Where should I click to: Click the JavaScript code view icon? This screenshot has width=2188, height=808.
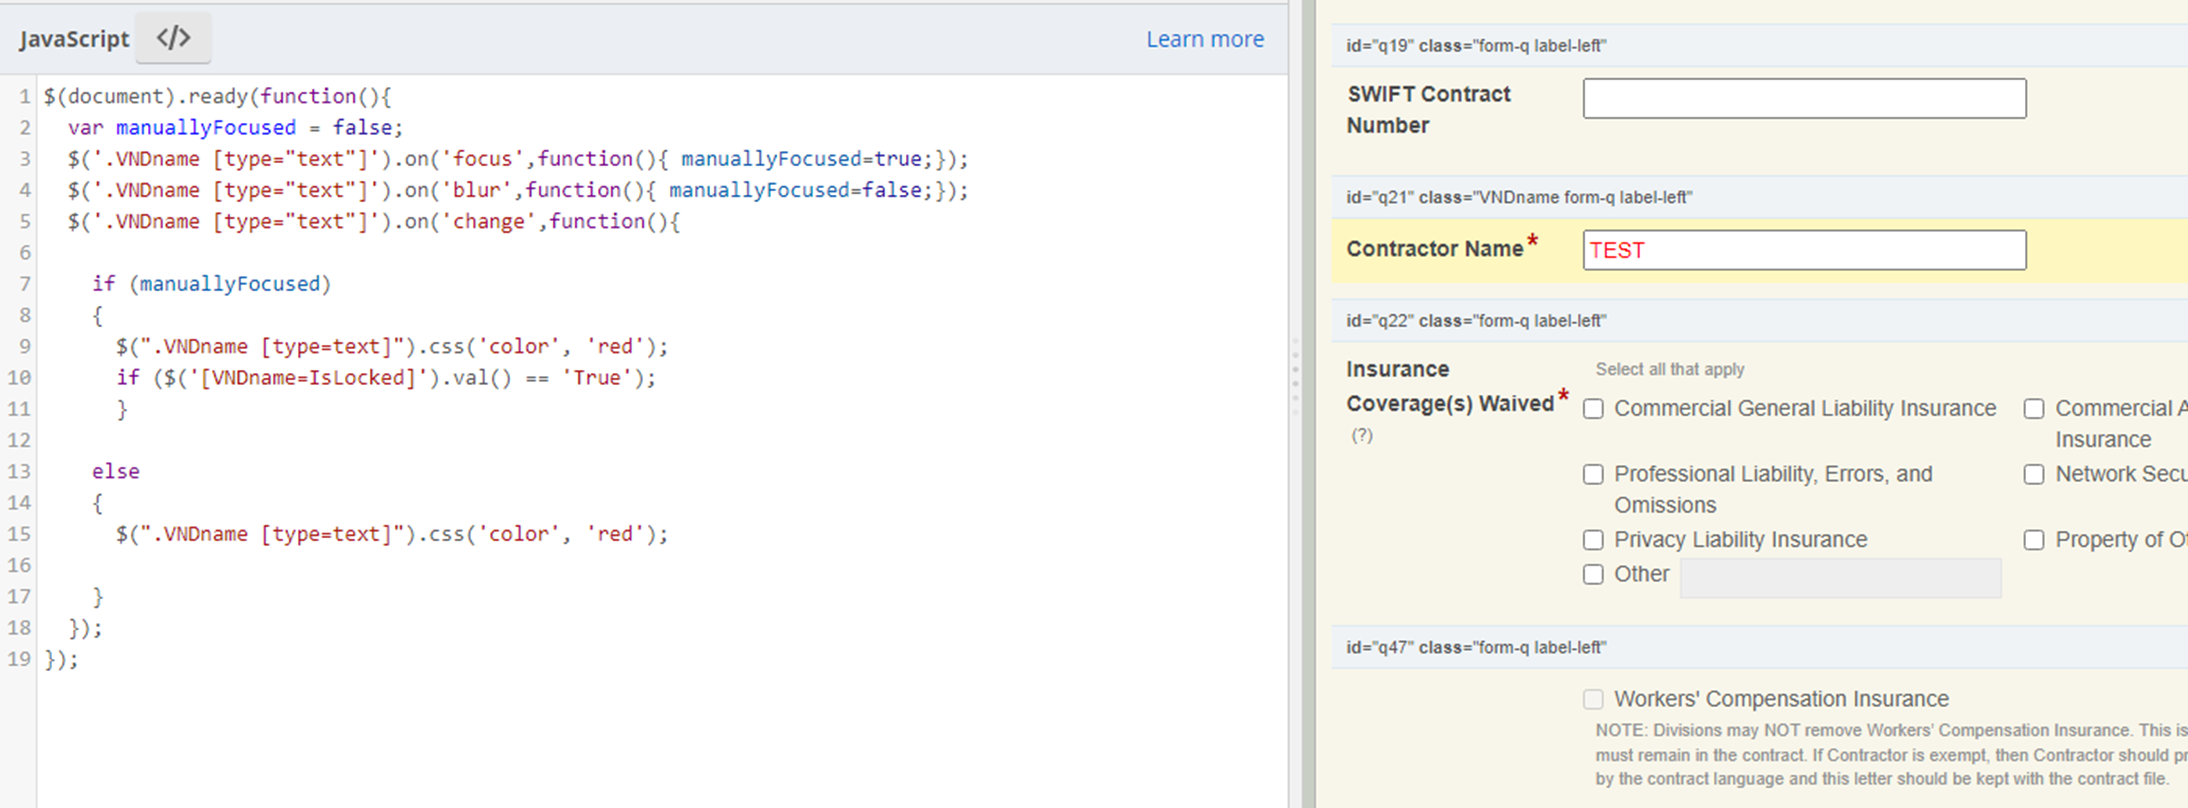click(x=173, y=38)
